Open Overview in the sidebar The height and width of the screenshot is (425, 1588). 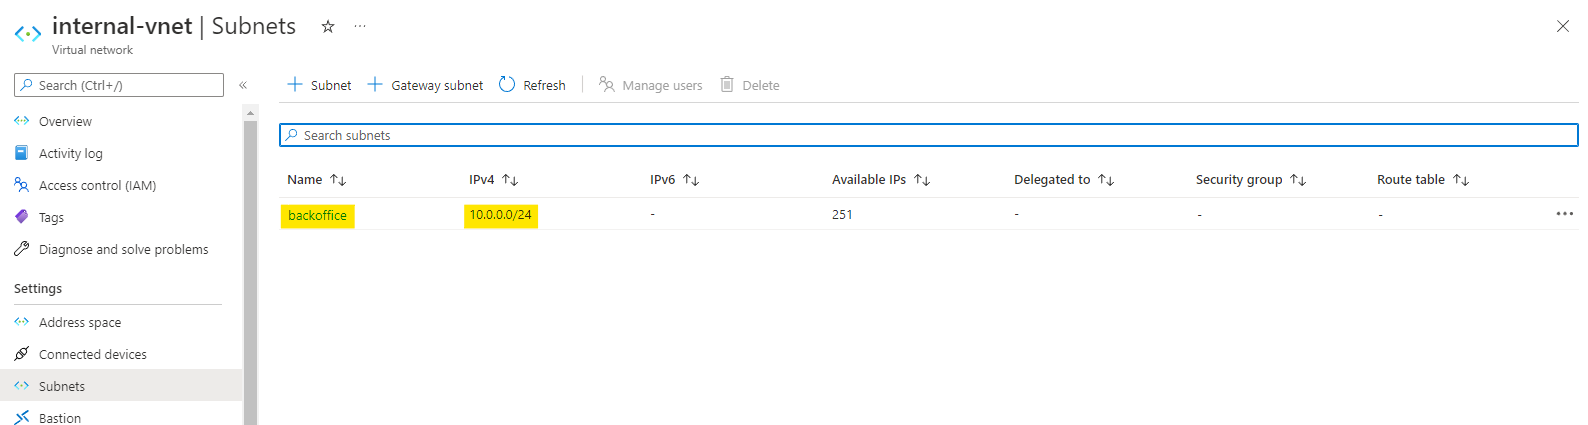pos(65,122)
